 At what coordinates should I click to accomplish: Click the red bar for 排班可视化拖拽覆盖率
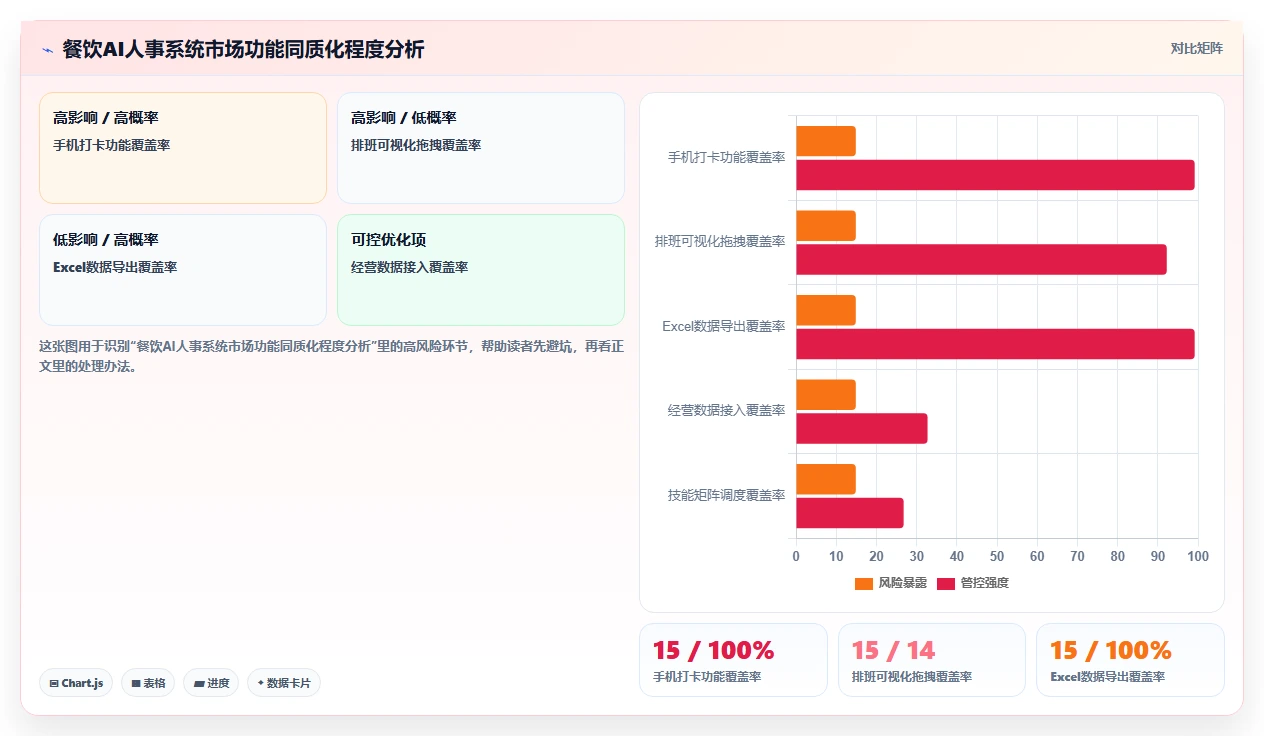tap(981, 260)
